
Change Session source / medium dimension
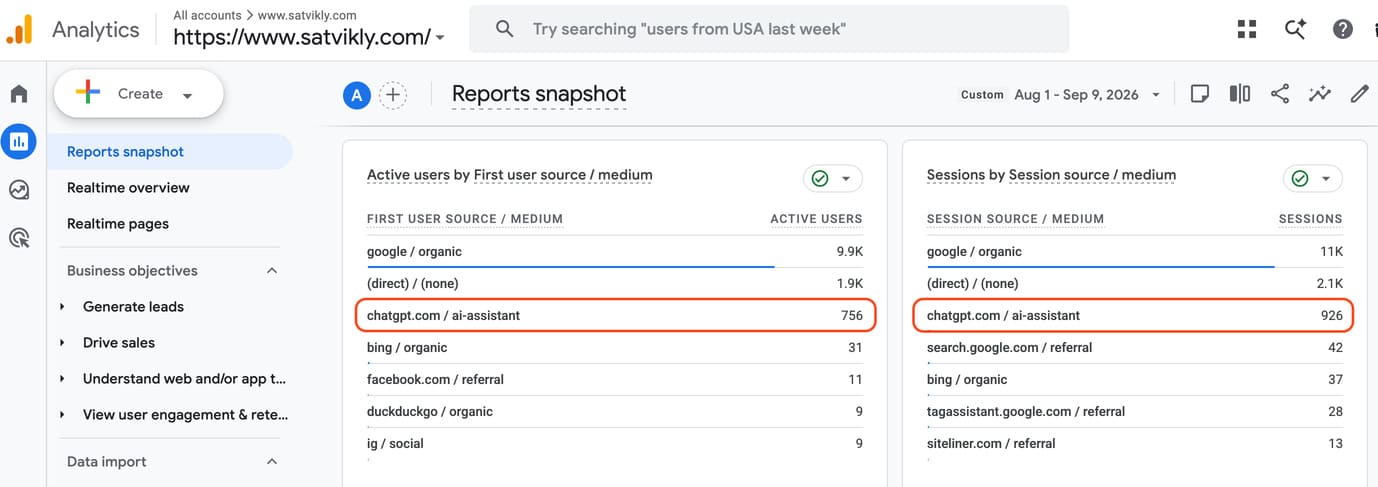click(1092, 175)
